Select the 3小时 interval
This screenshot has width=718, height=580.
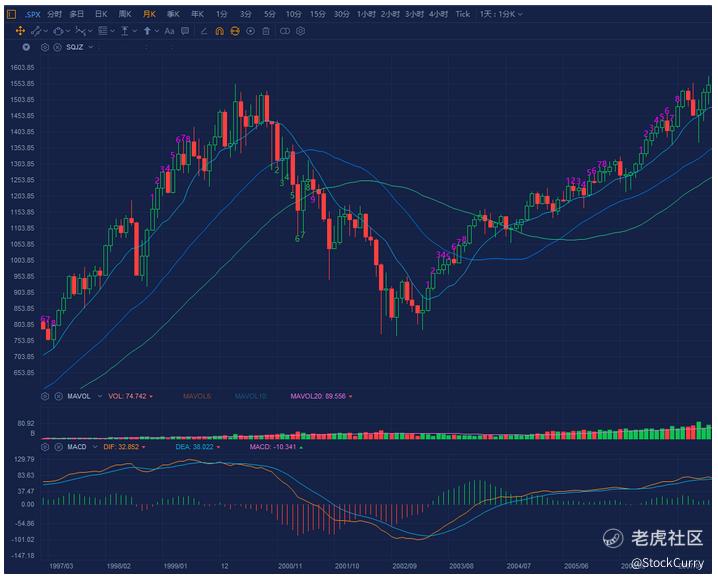[414, 14]
